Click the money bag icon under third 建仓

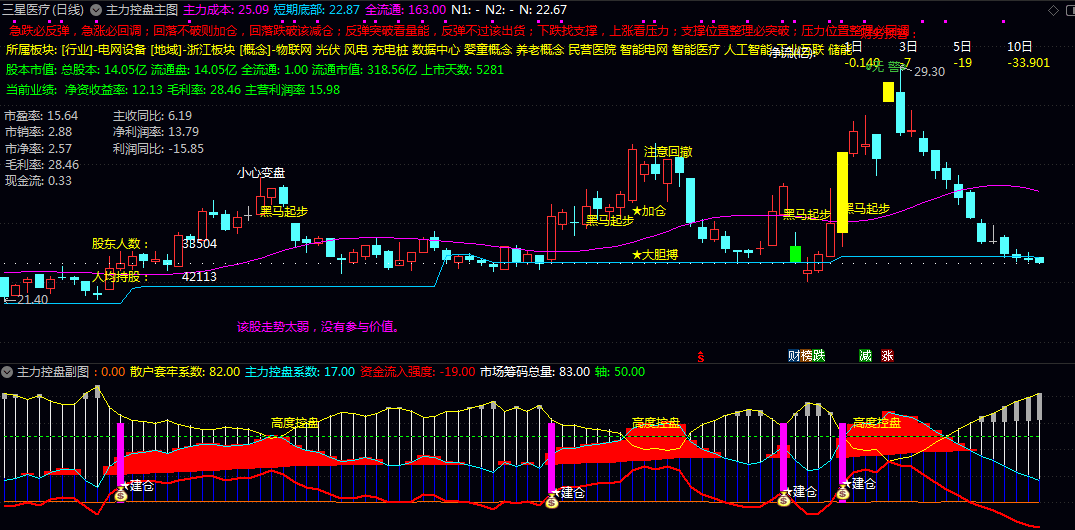(x=784, y=501)
